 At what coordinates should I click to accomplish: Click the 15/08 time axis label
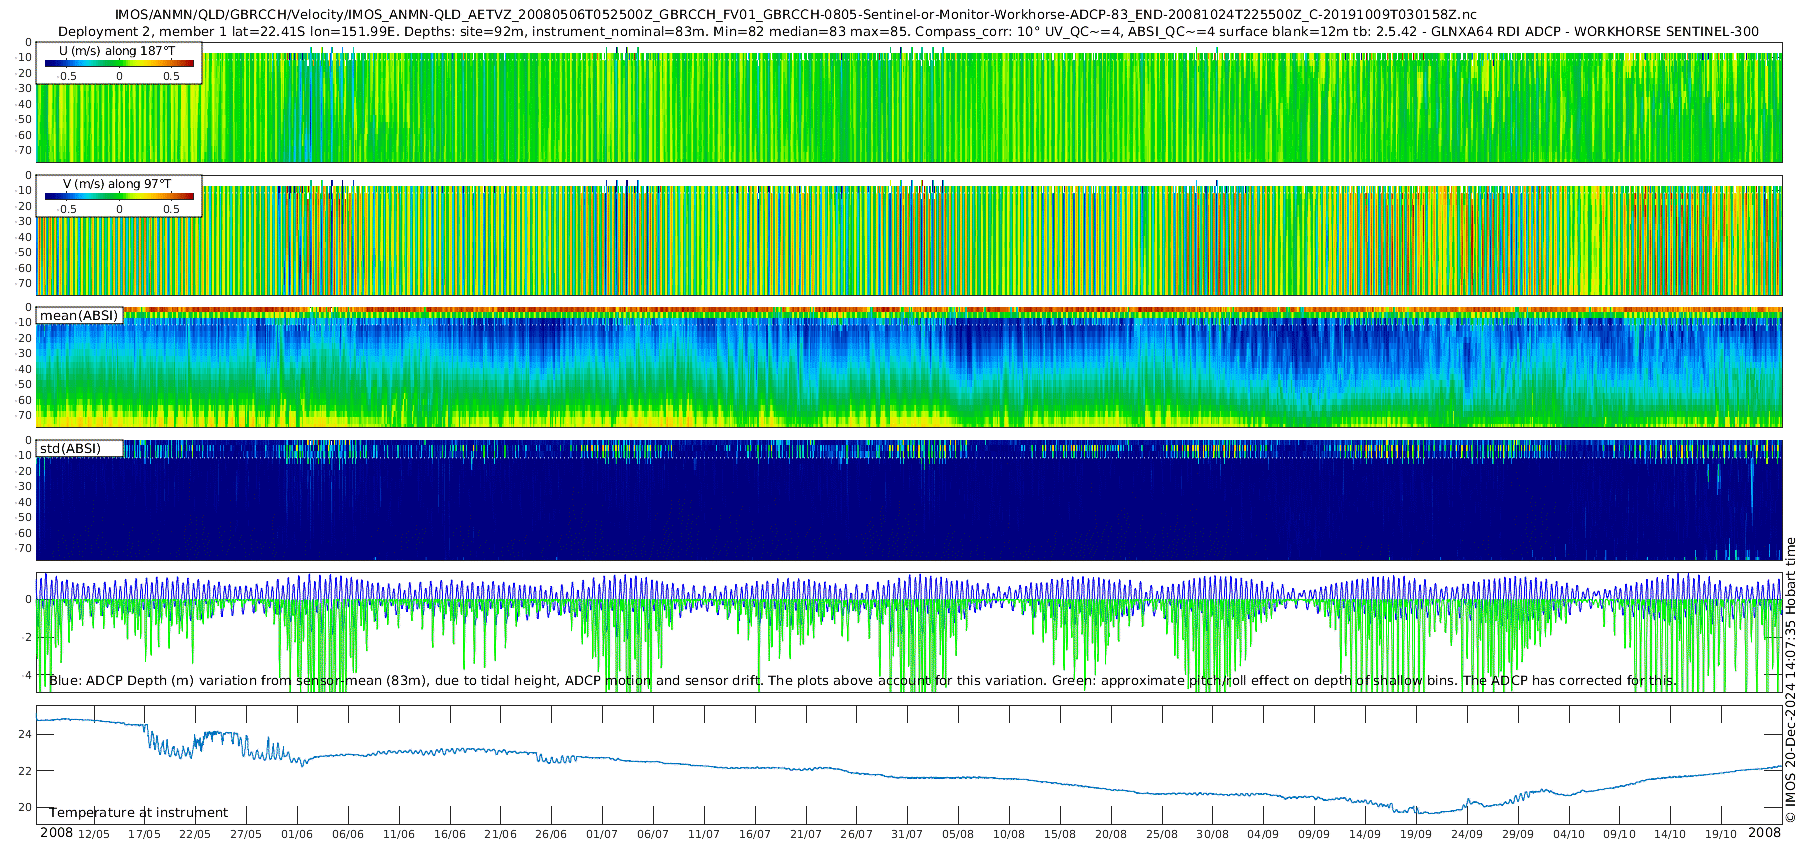(1059, 834)
